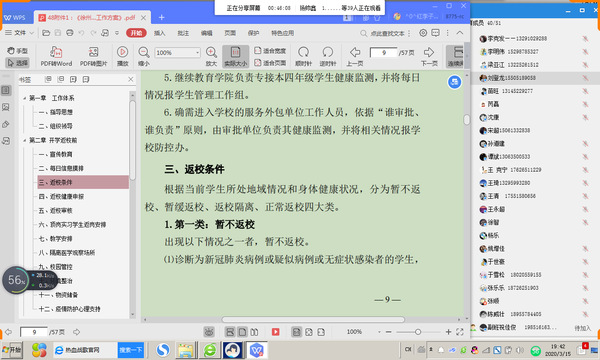This screenshot has height=360, width=600.
Task: Open the 文件 menu dropdown
Action: click(x=20, y=33)
